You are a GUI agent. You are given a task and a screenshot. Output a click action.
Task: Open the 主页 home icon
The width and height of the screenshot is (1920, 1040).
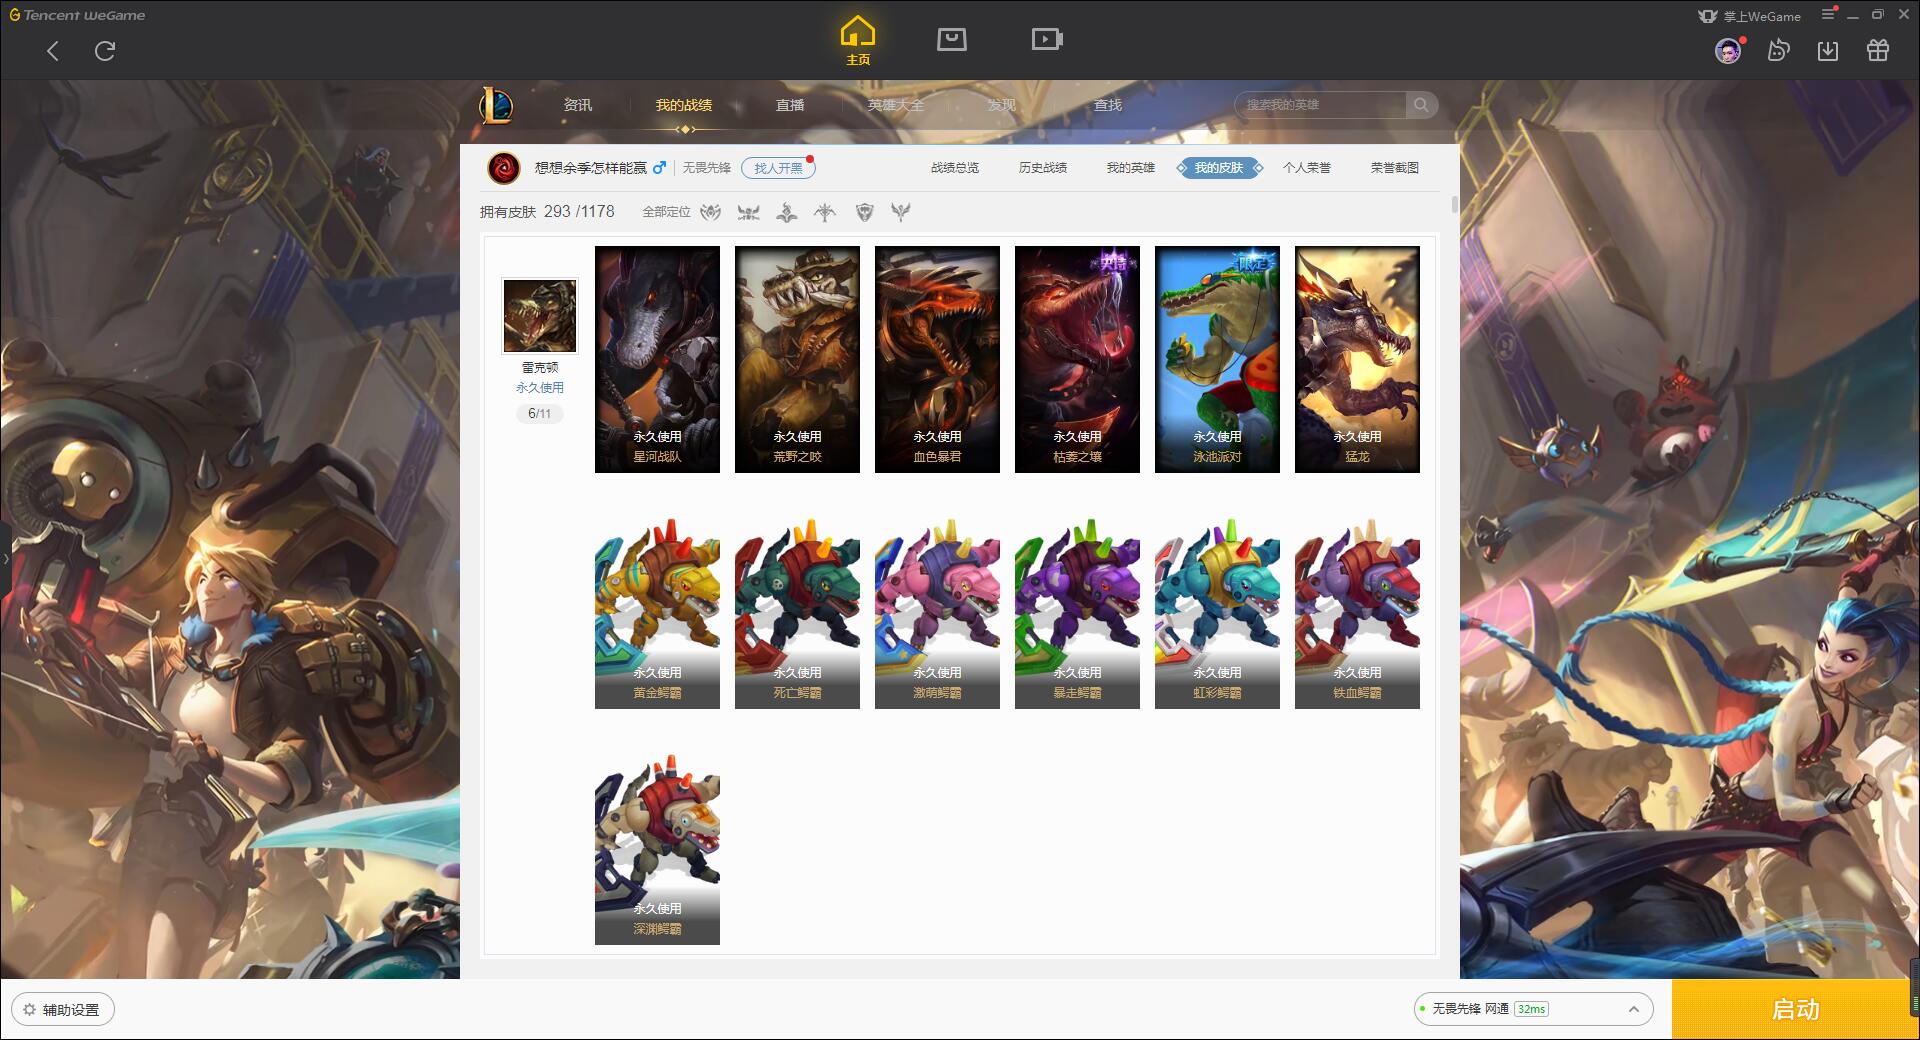(858, 41)
